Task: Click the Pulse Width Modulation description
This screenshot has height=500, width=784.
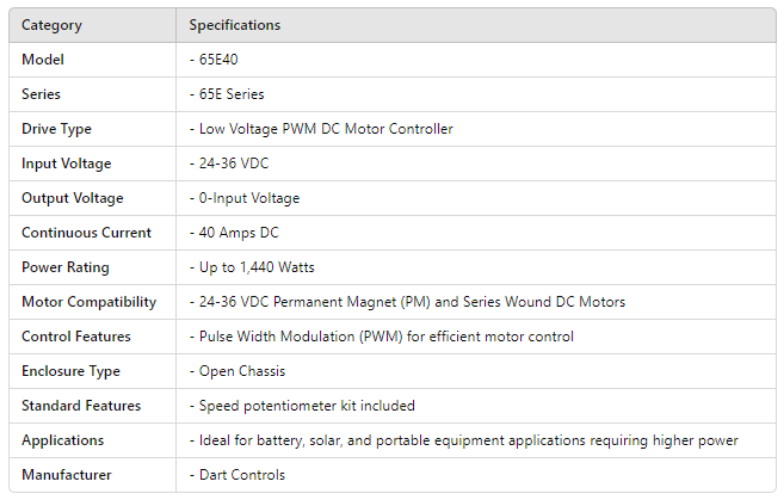Action: [383, 337]
